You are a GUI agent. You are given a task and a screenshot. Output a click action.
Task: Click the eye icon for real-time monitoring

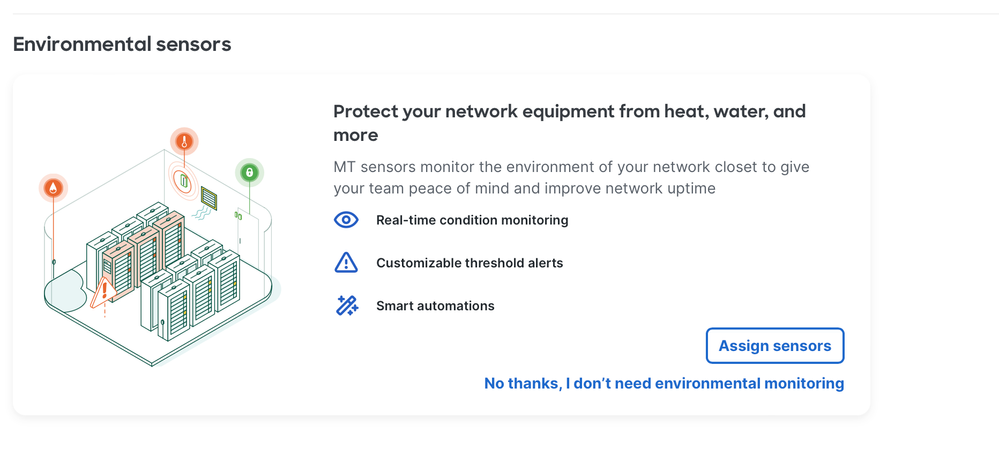(346, 220)
